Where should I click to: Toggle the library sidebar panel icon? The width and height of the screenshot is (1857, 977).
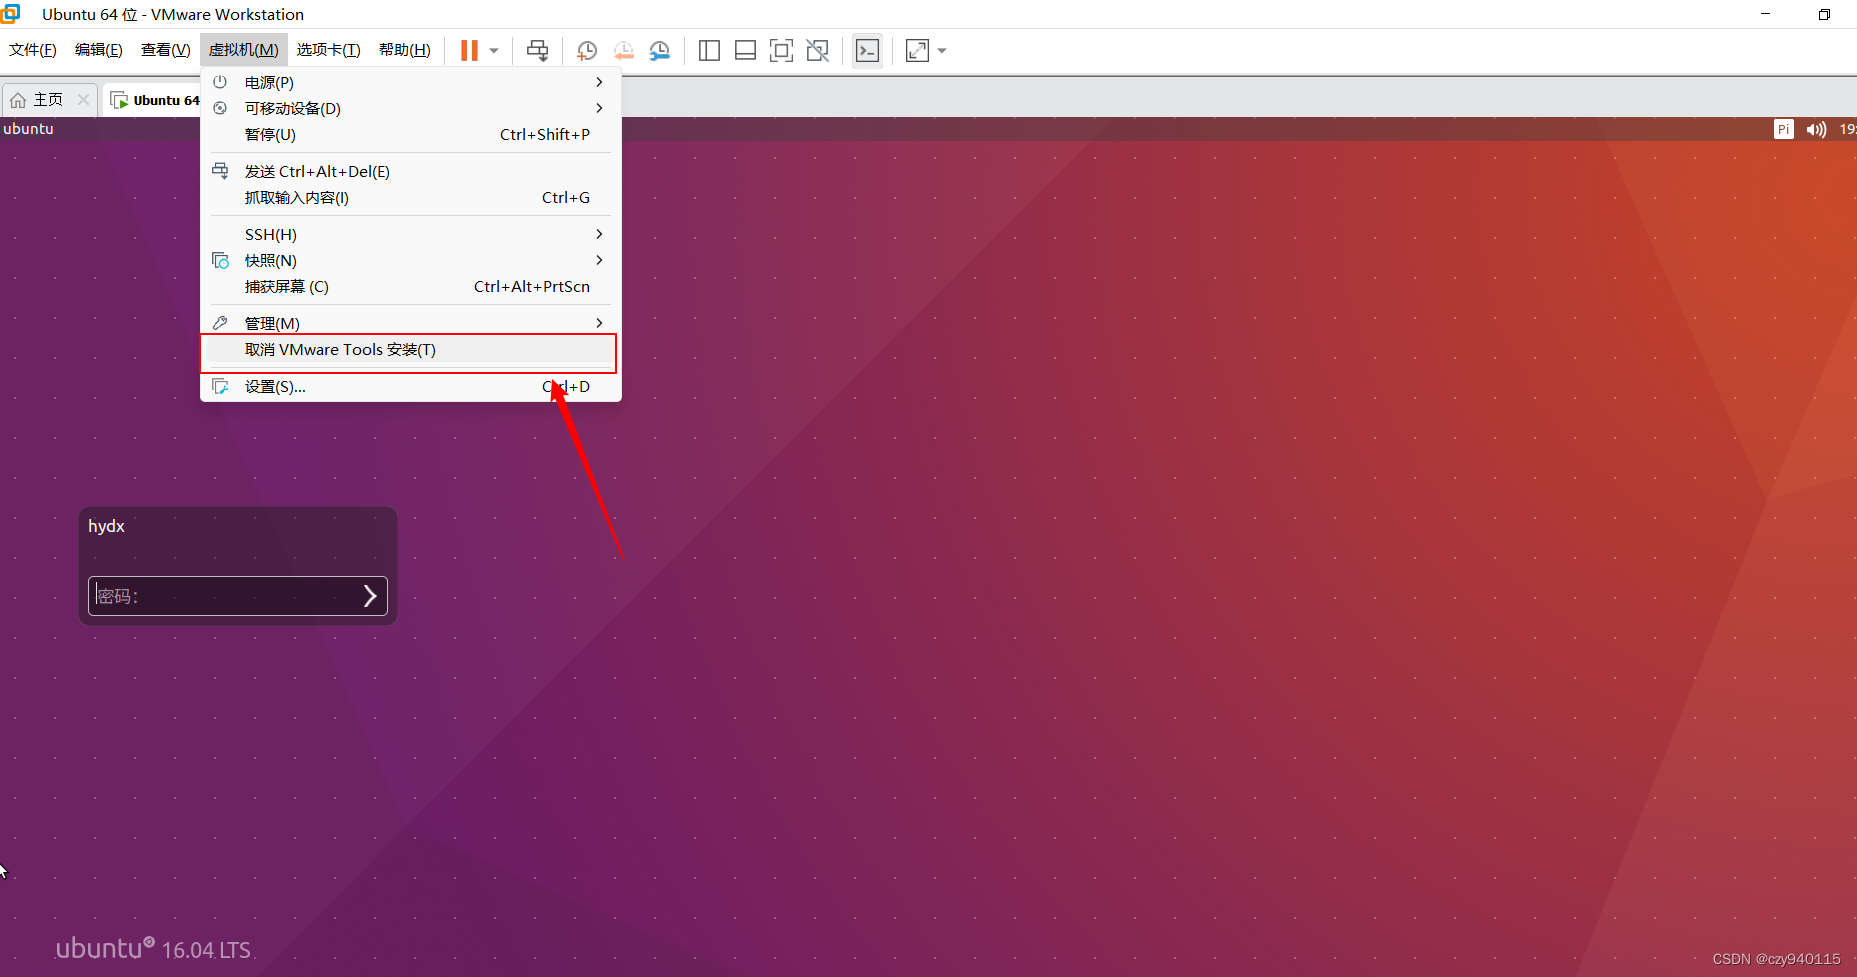709,50
